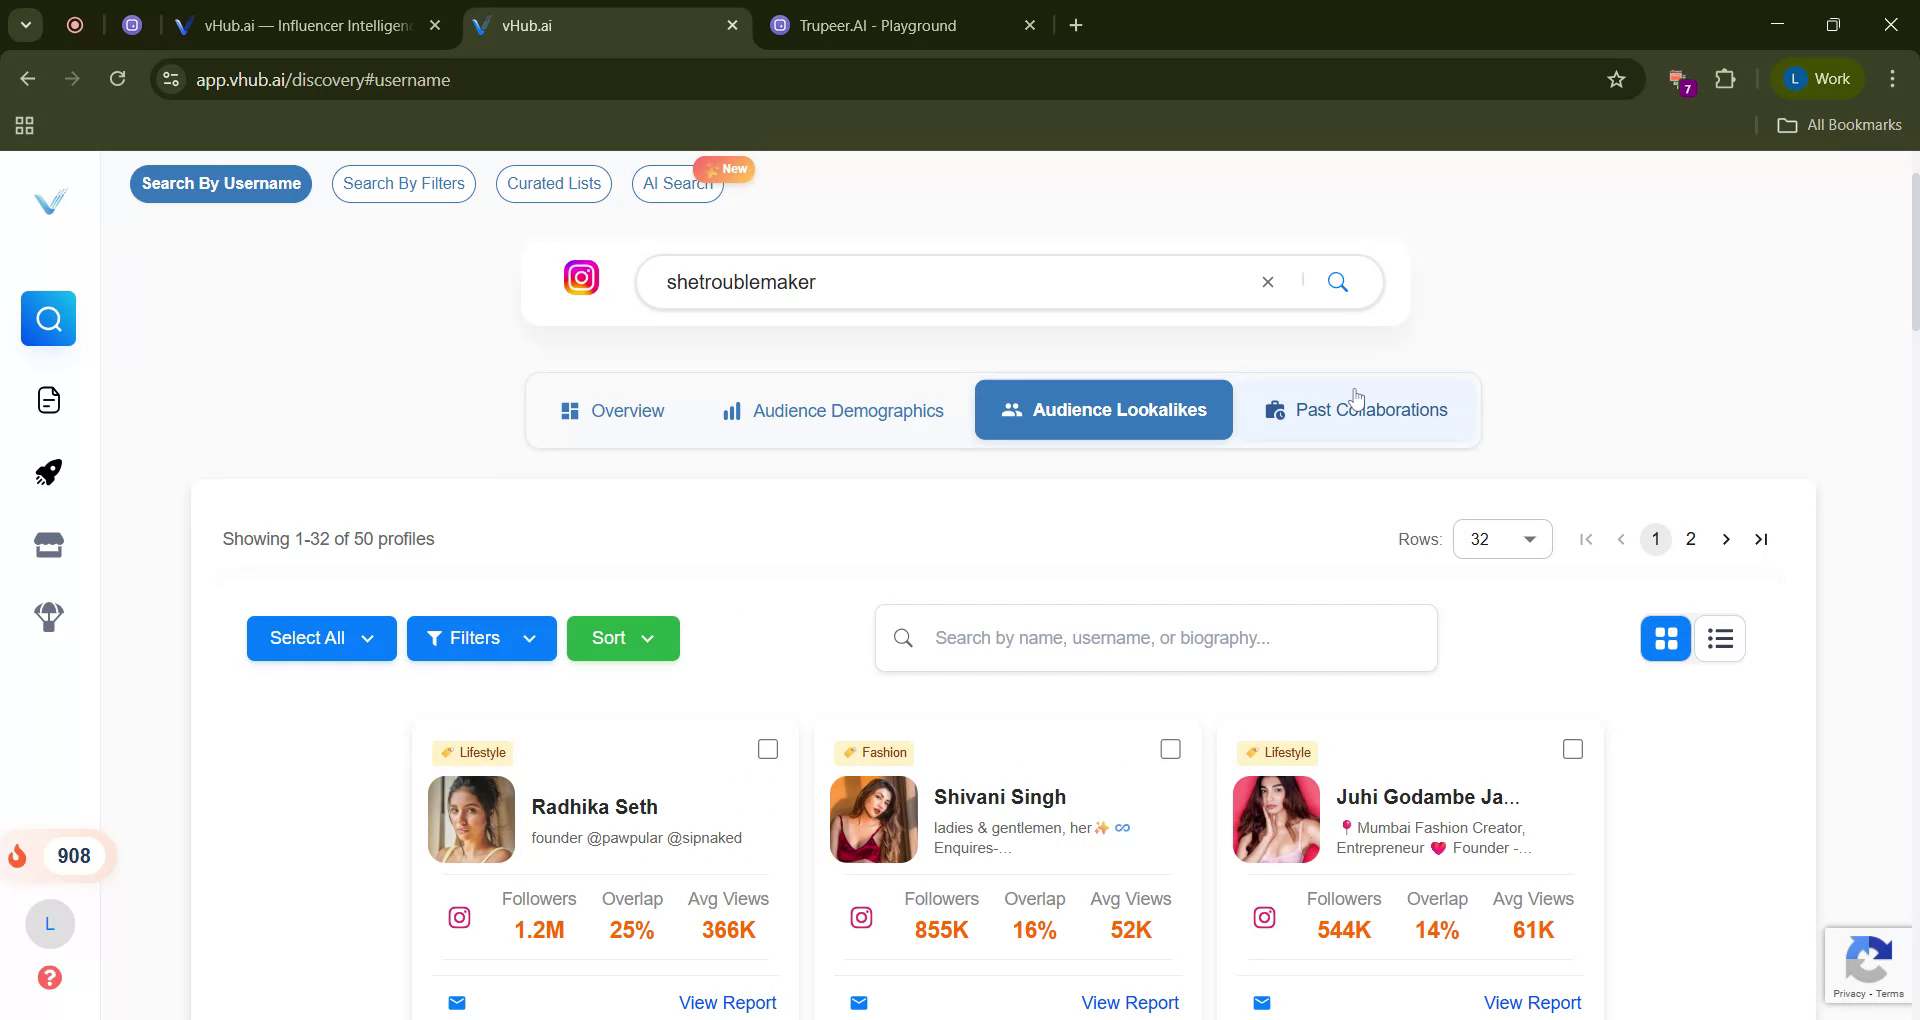Open View Report for Shivani Singh

pos(1130,1002)
